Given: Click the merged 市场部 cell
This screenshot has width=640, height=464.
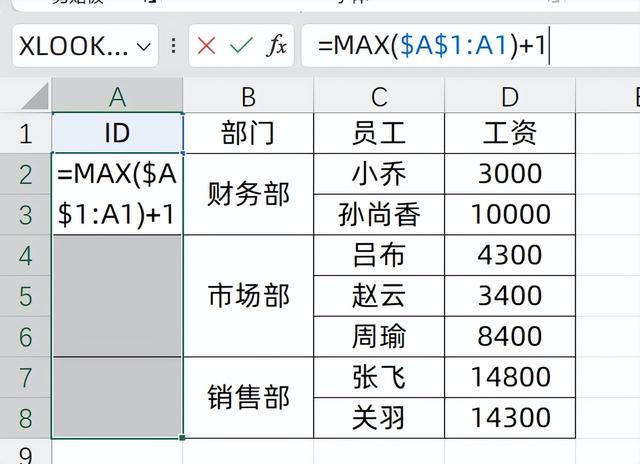Looking at the screenshot, I should (x=248, y=296).
